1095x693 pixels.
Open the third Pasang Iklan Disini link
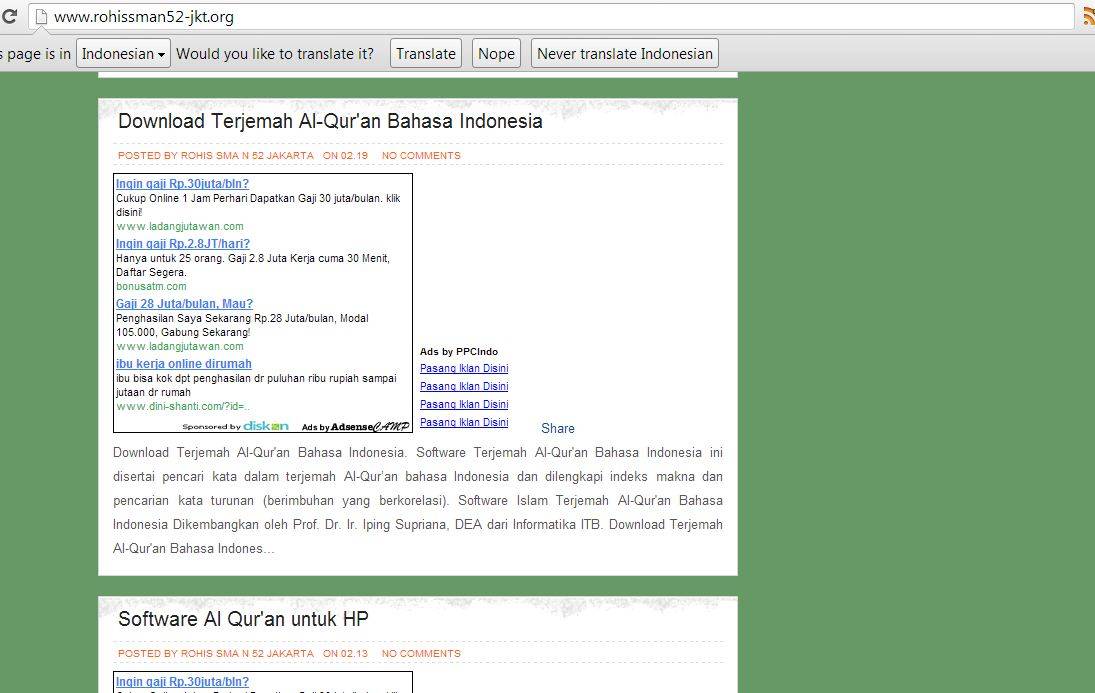(464, 404)
